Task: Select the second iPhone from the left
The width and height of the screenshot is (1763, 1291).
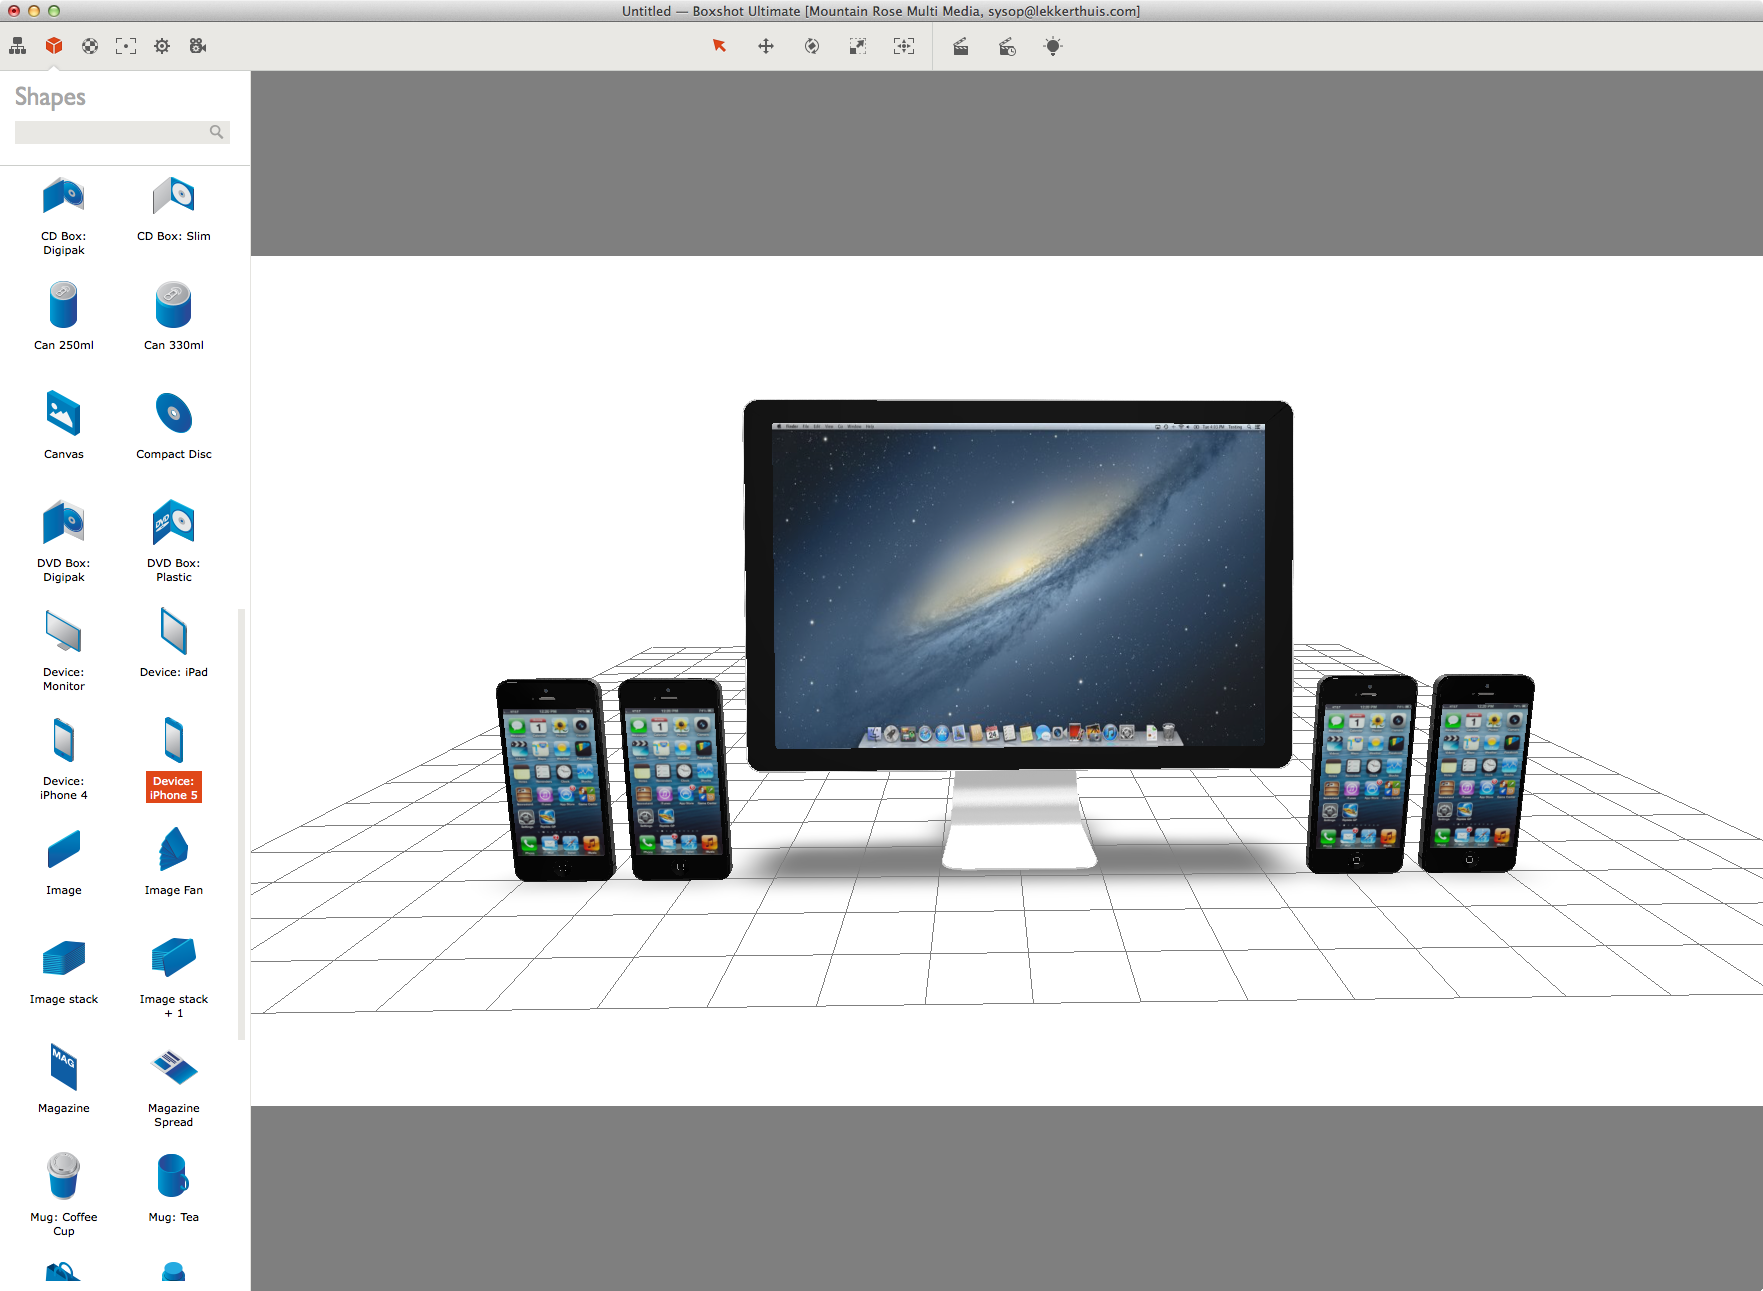Action: point(675,779)
